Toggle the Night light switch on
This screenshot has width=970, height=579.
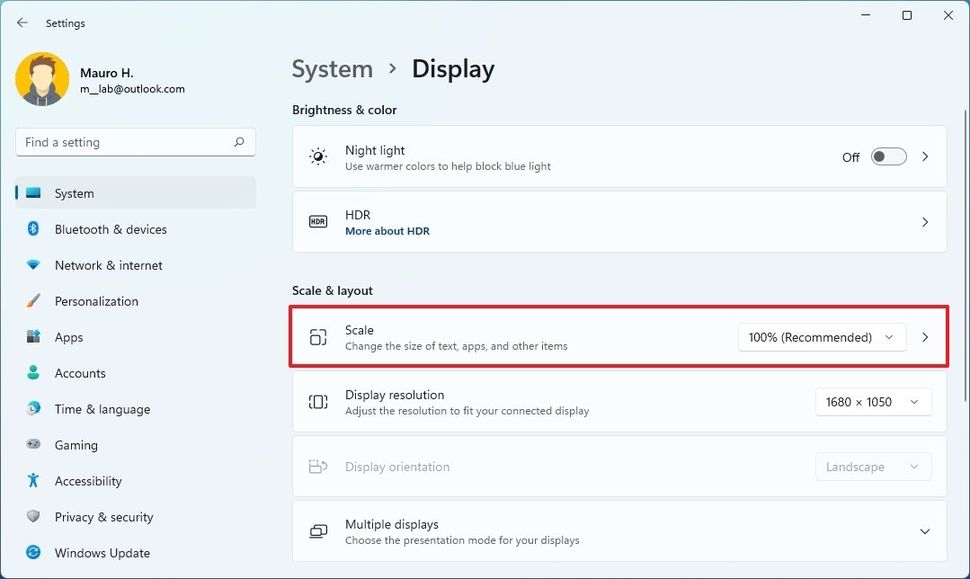(888, 157)
